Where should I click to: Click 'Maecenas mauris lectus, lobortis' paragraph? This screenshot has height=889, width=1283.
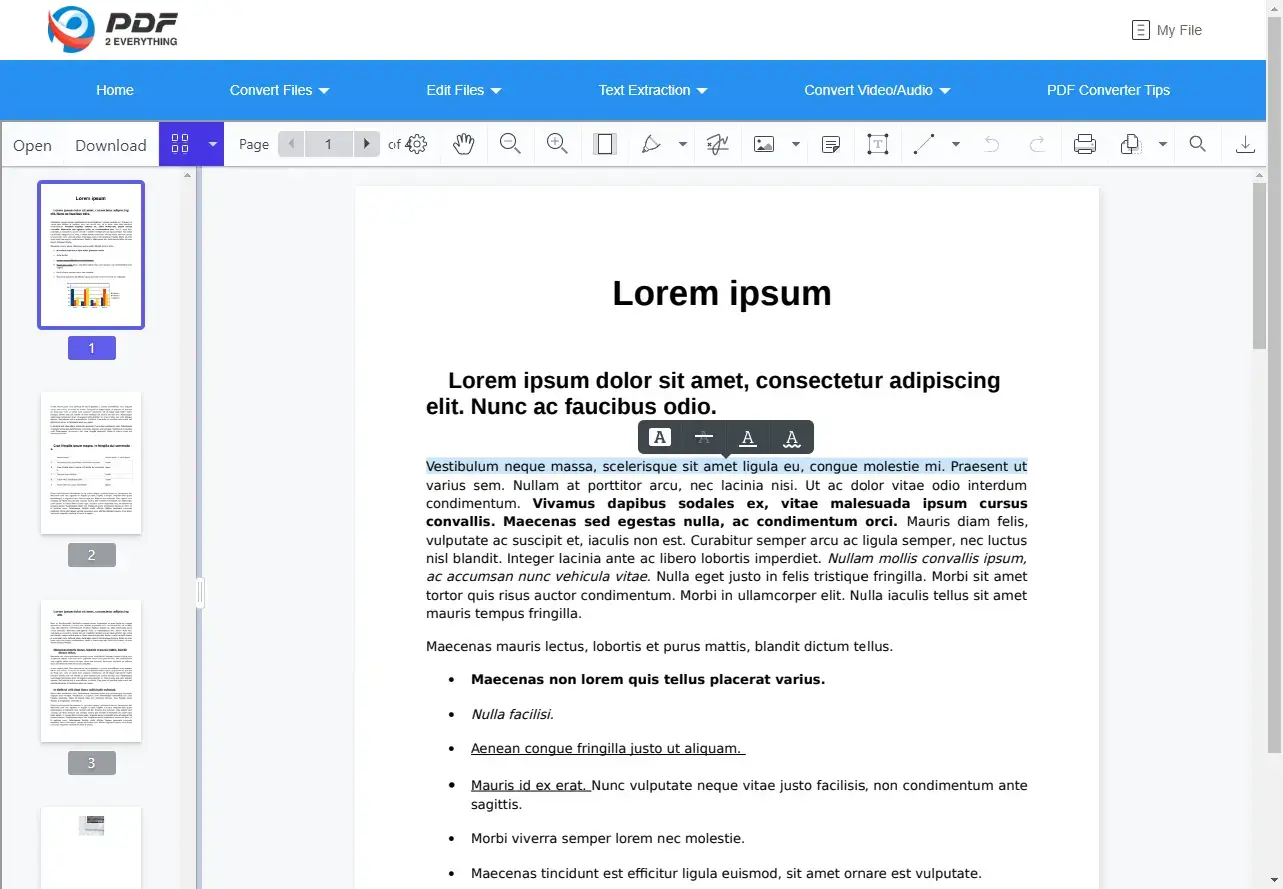point(659,646)
